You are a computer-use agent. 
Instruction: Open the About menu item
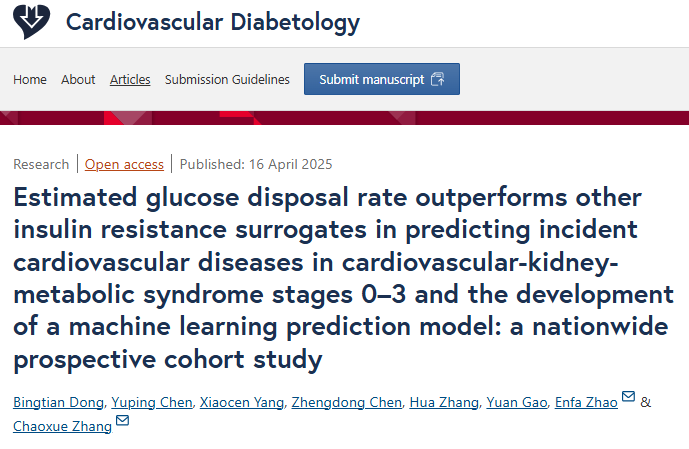pyautogui.click(x=78, y=80)
